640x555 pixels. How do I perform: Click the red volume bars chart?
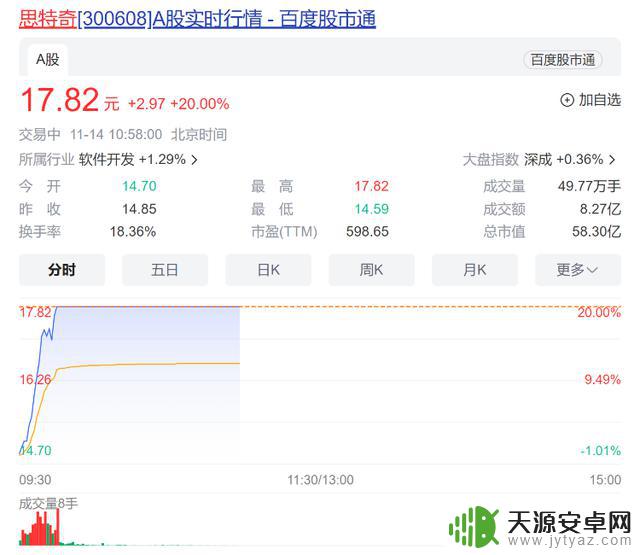coord(41,529)
